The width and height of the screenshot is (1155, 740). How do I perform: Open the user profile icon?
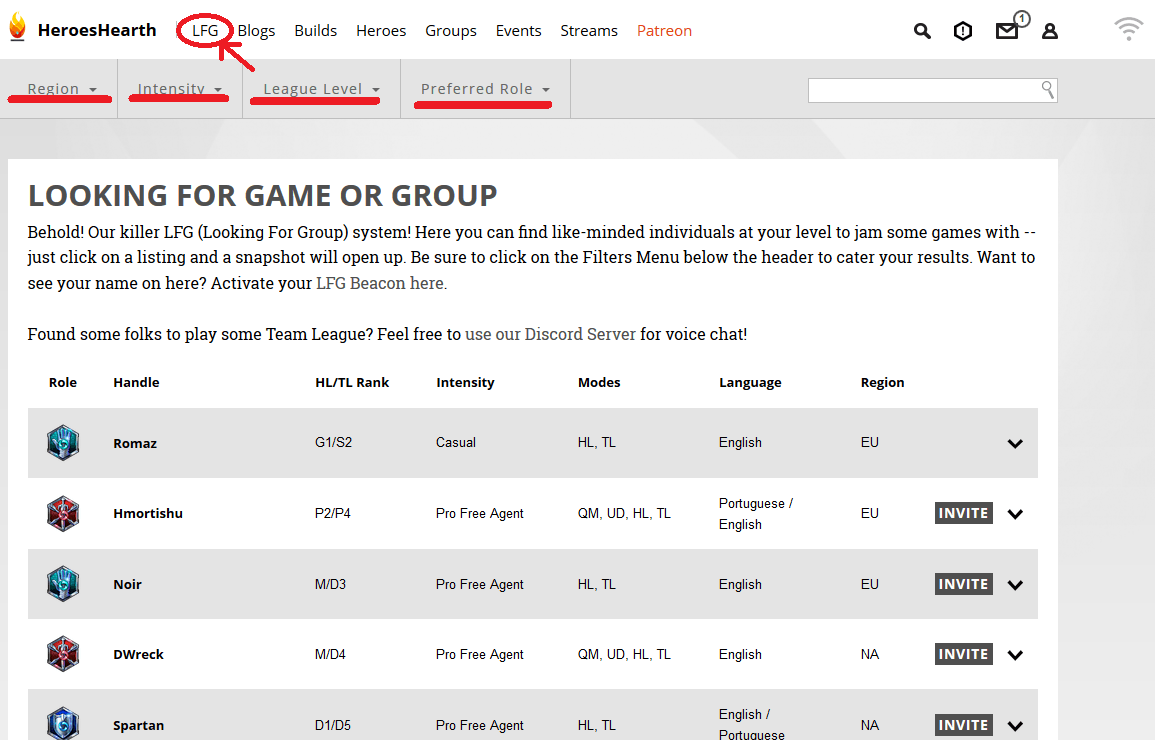click(x=1050, y=31)
